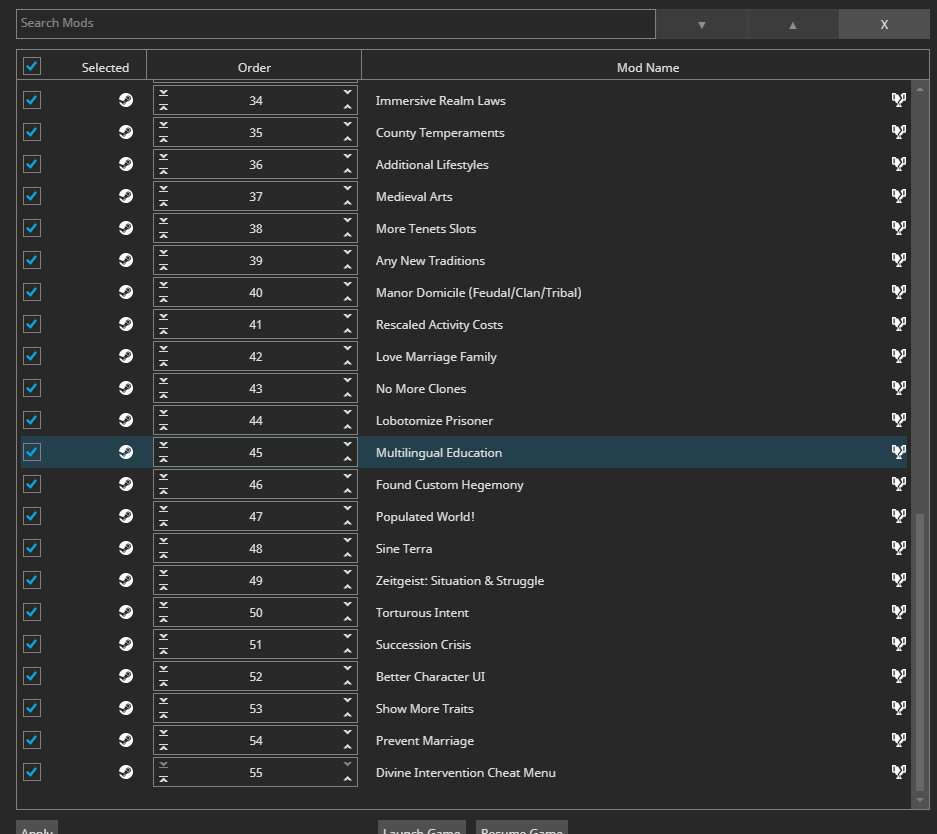Click down chevron for order 54
The image size is (937, 834).
pyautogui.click(x=347, y=732)
